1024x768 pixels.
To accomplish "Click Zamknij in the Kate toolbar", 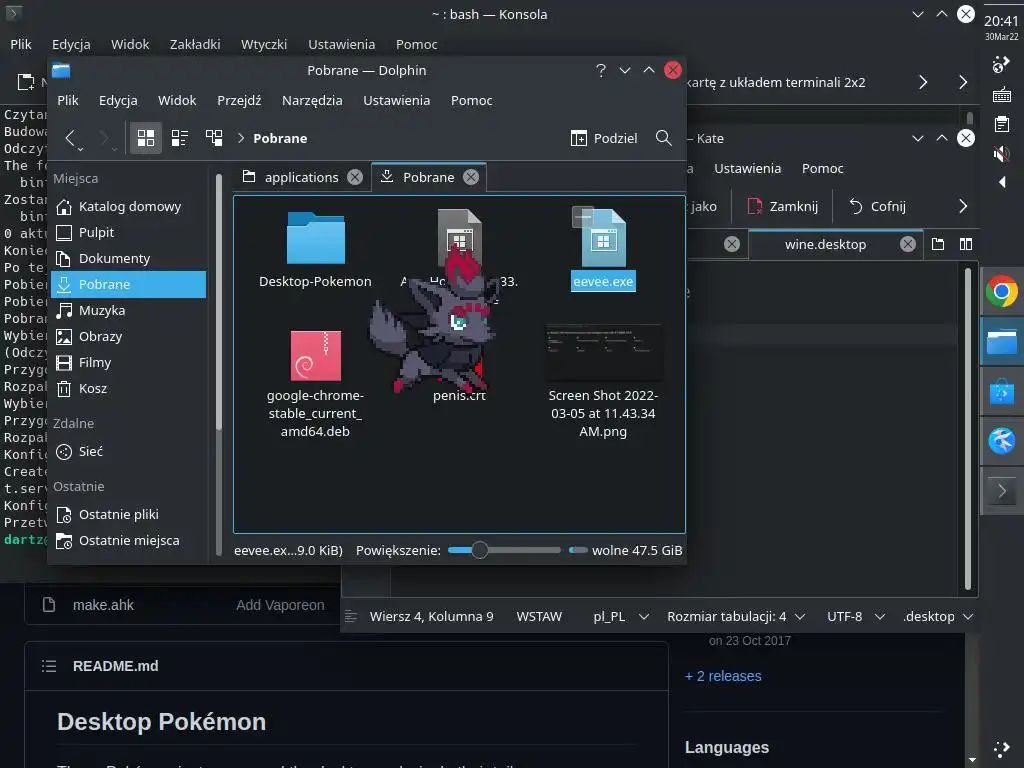I will point(782,206).
